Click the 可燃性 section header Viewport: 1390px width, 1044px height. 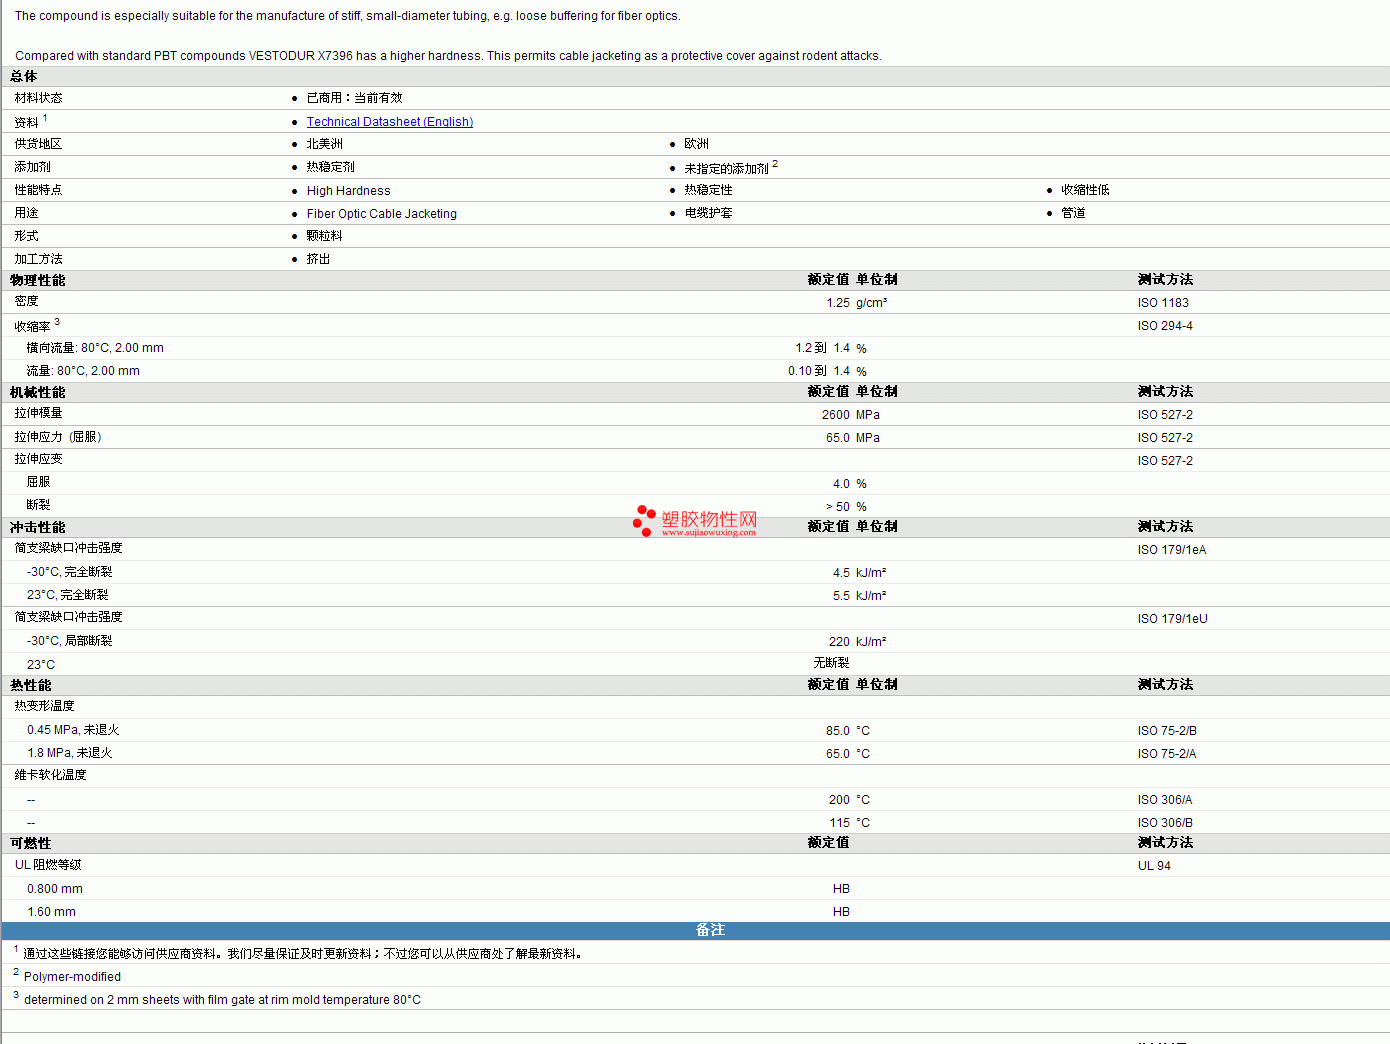pos(31,844)
